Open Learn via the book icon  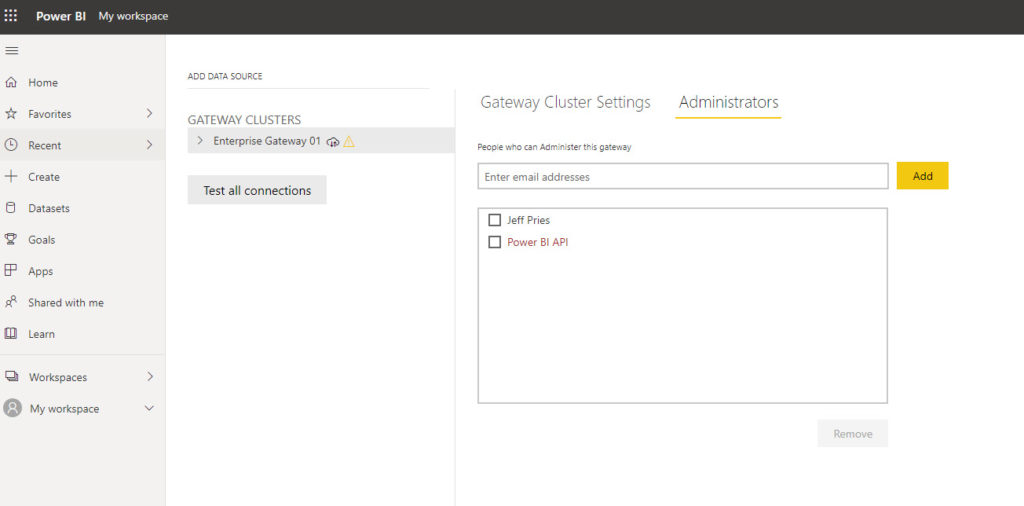coord(12,333)
